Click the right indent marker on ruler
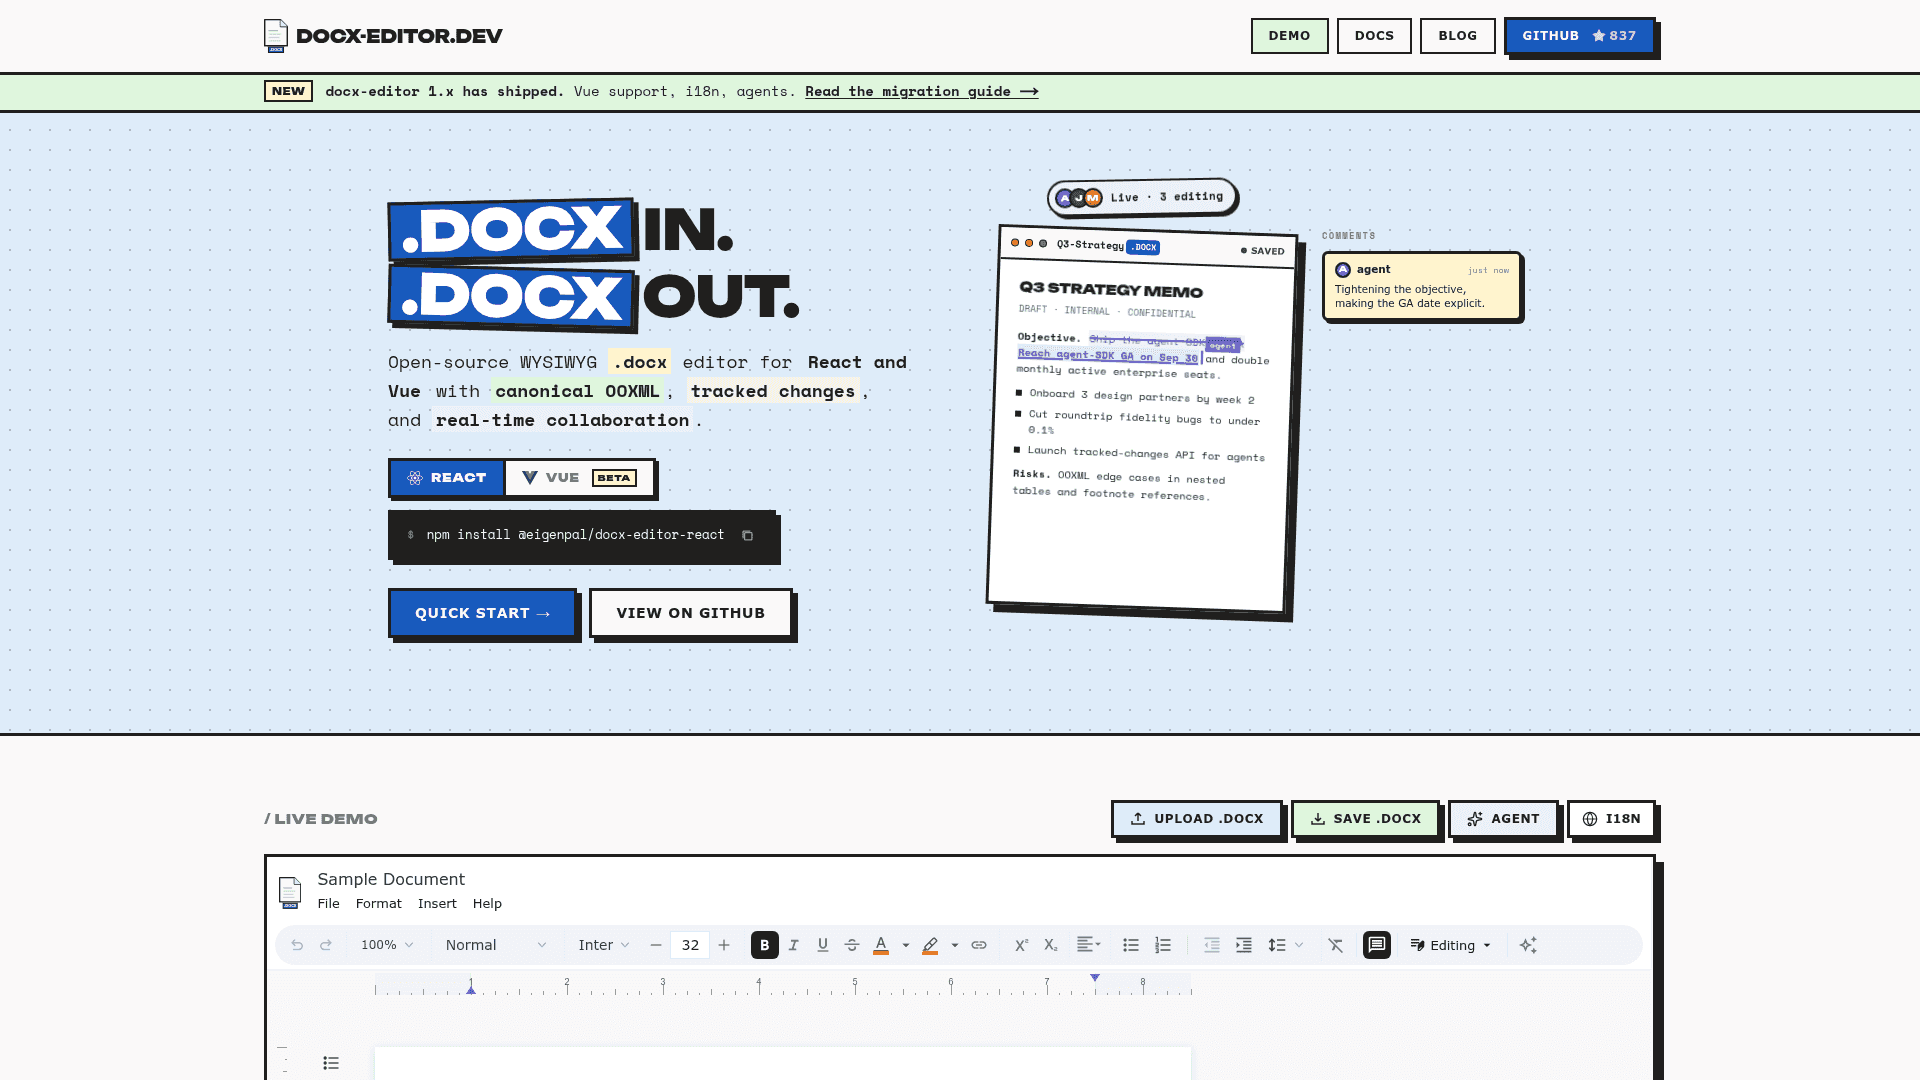 tap(1095, 977)
